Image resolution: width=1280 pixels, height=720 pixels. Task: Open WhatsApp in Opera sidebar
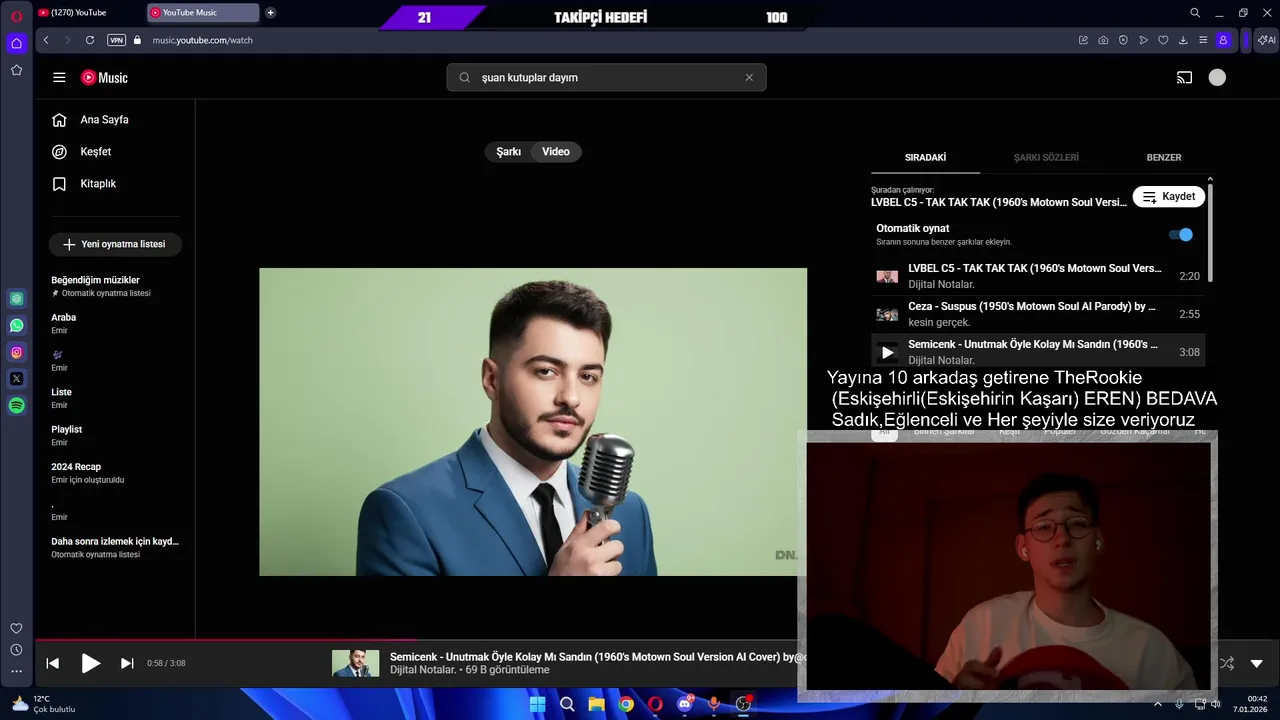pos(16,325)
